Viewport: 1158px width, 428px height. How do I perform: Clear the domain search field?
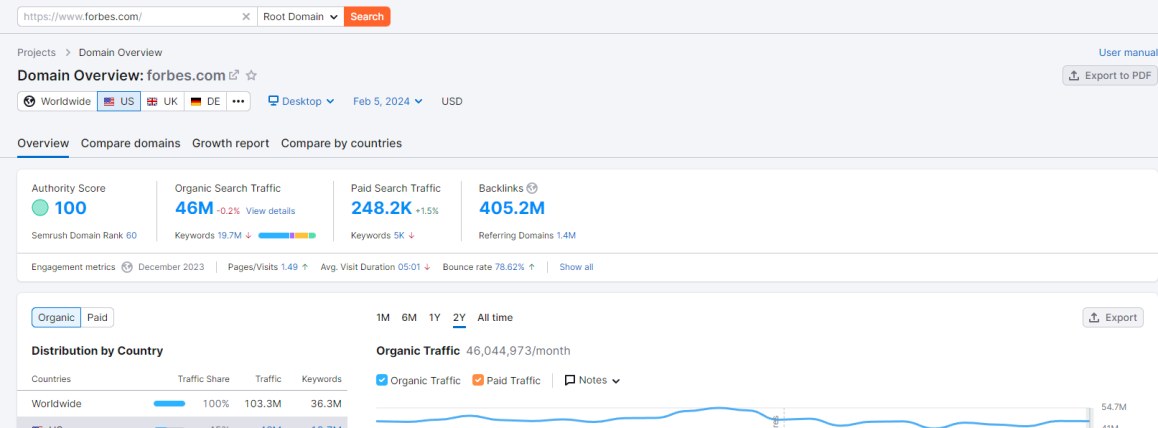coord(246,16)
